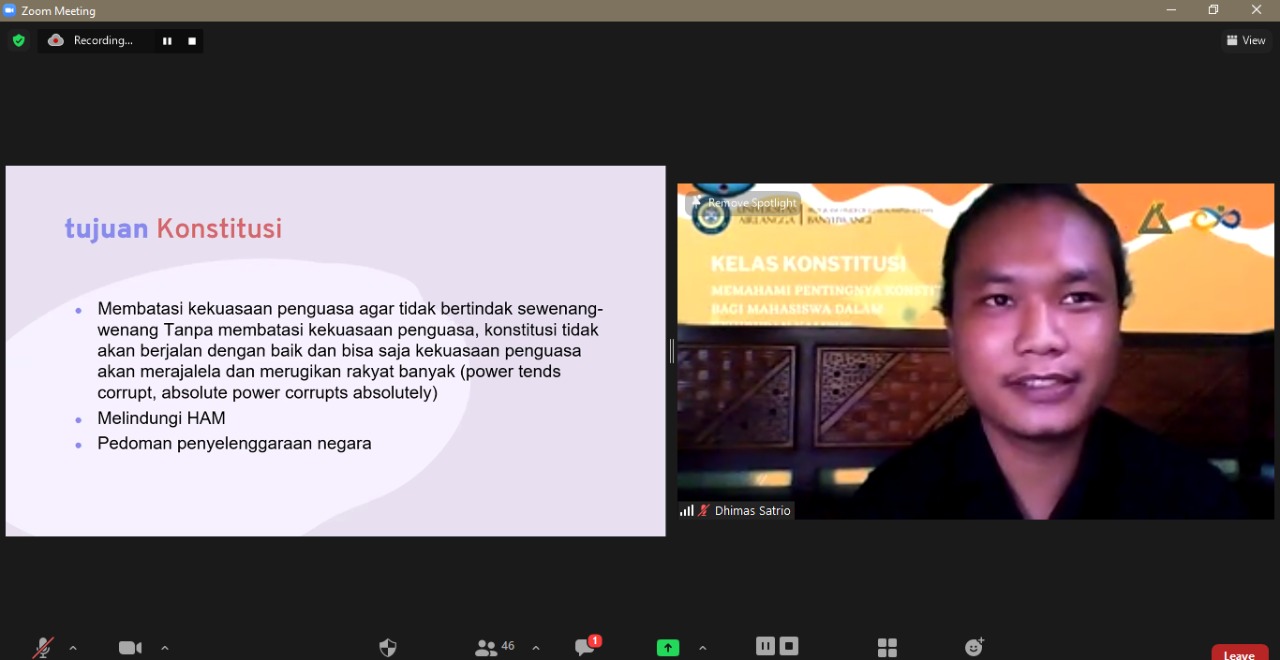This screenshot has width=1280, height=660.
Task: Expand audio options arrow beside the microphone
Action: point(73,648)
